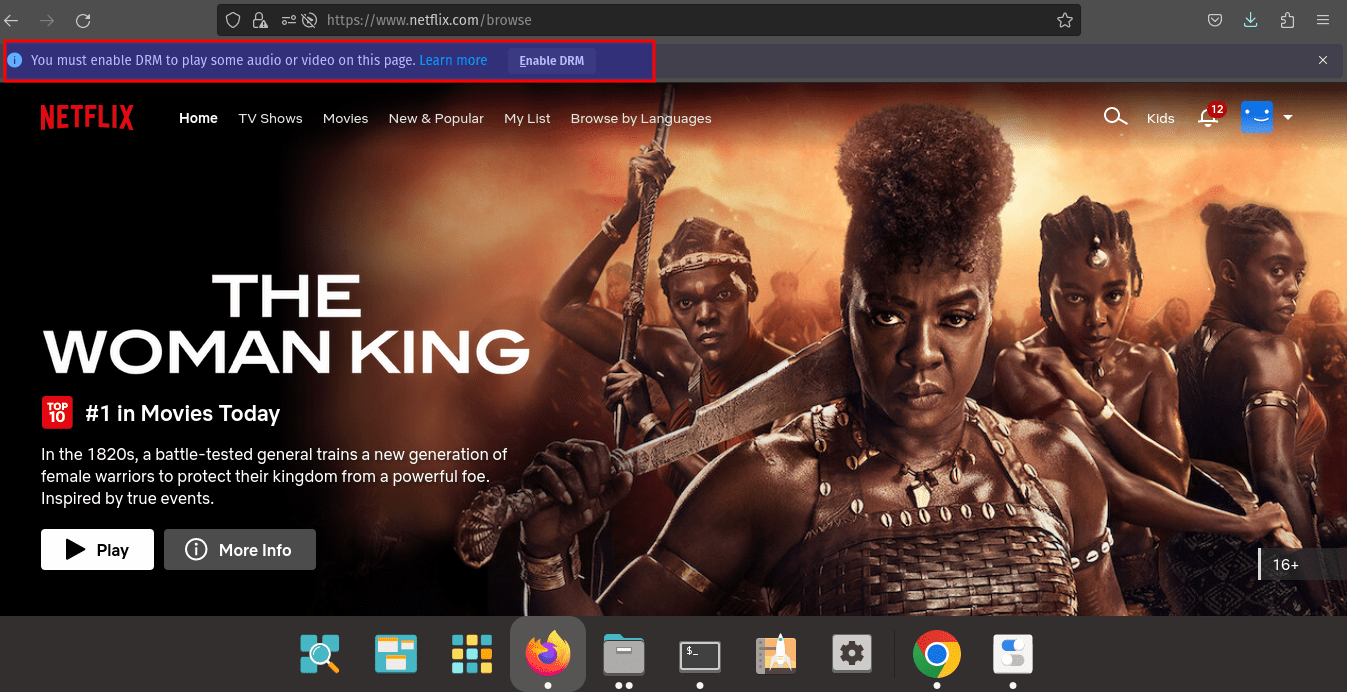The width and height of the screenshot is (1347, 692).
Task: Open the tracking protection shield icon
Action: pyautogui.click(x=233, y=20)
